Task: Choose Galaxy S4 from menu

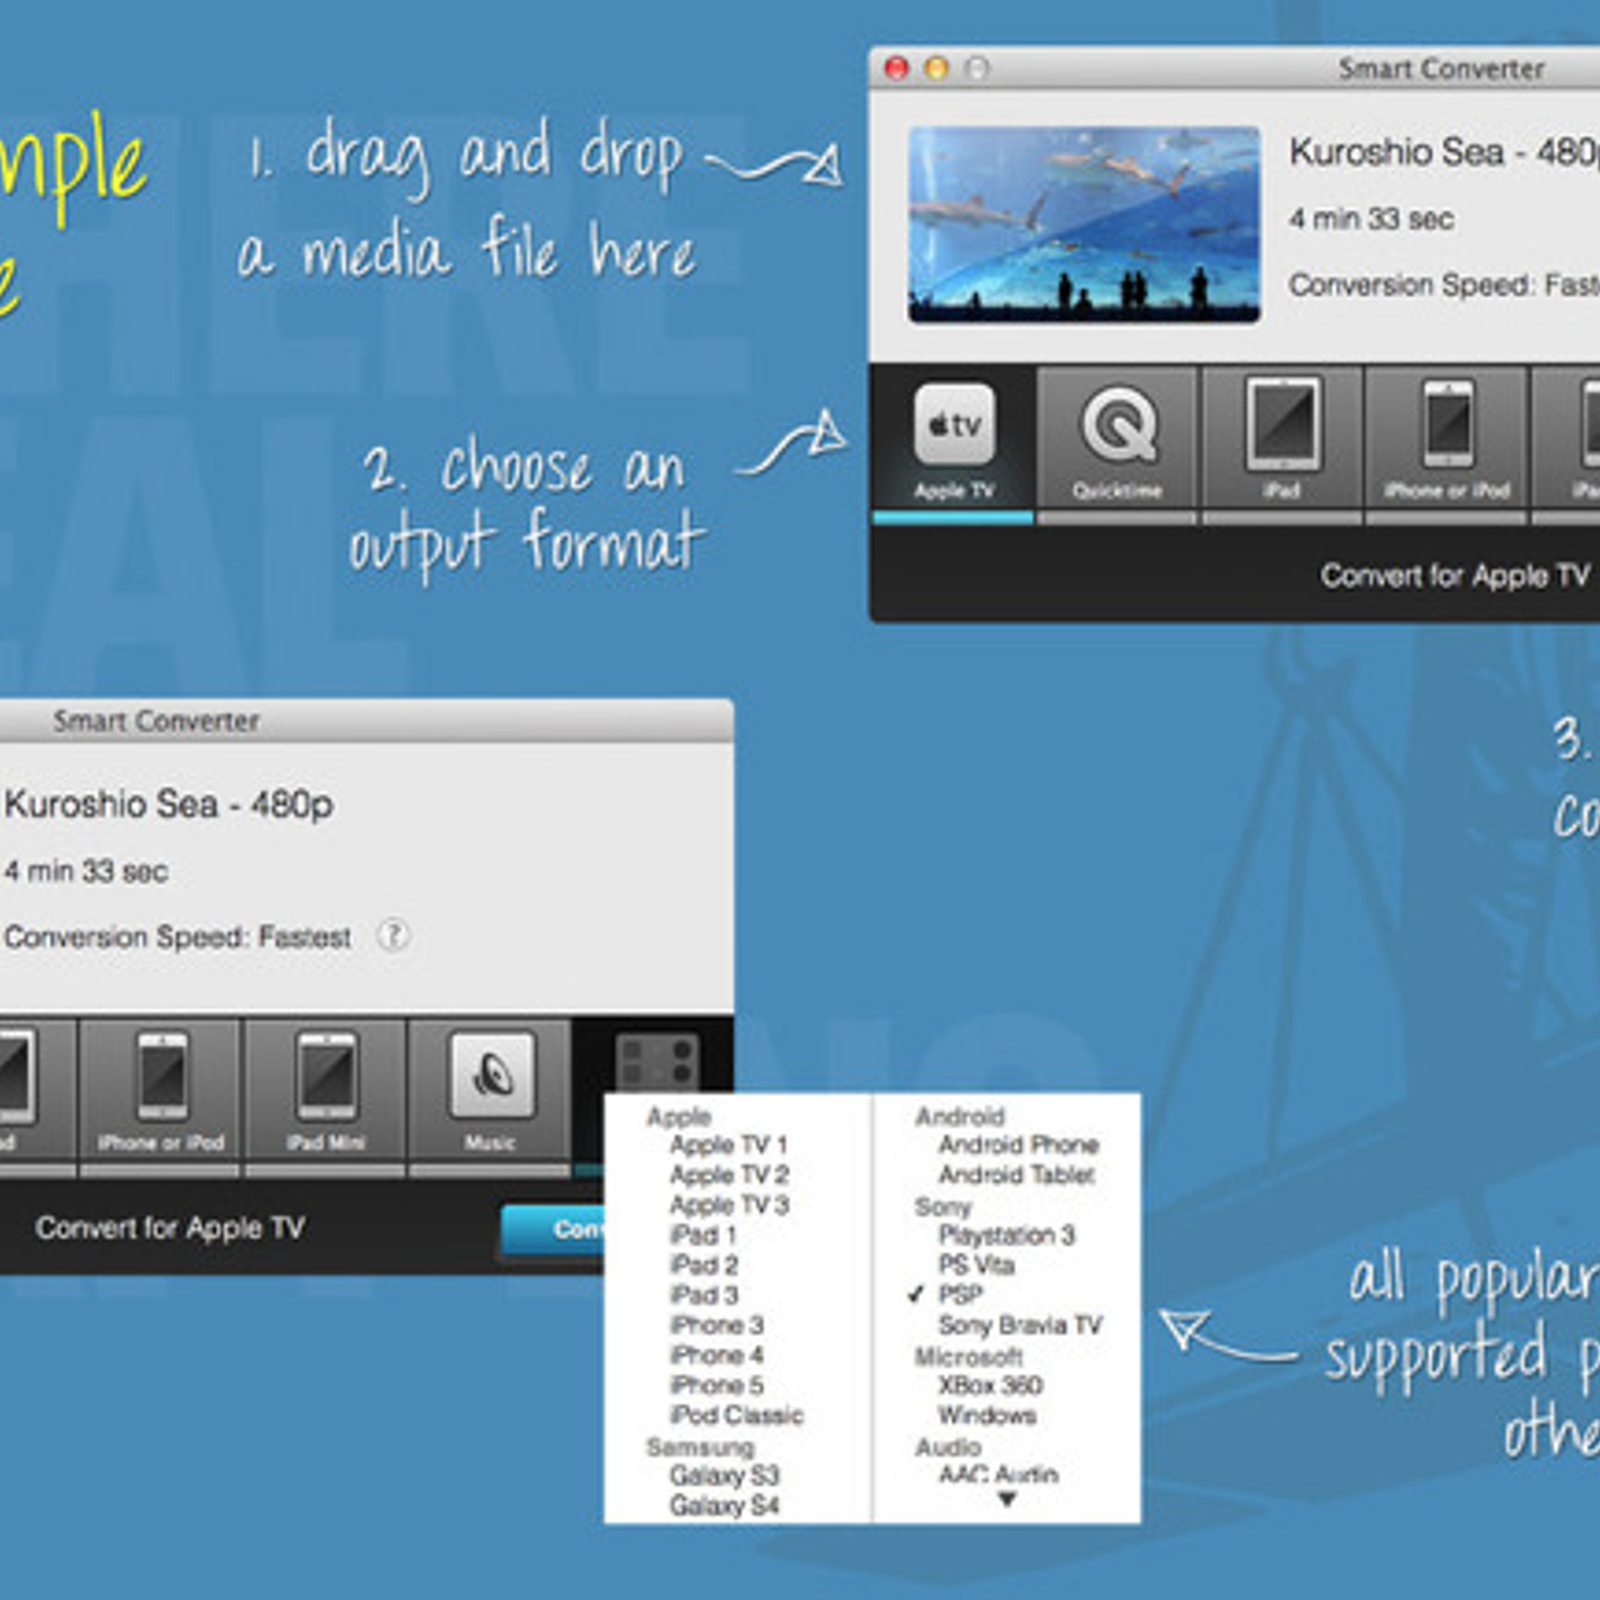Action: coord(724,1505)
